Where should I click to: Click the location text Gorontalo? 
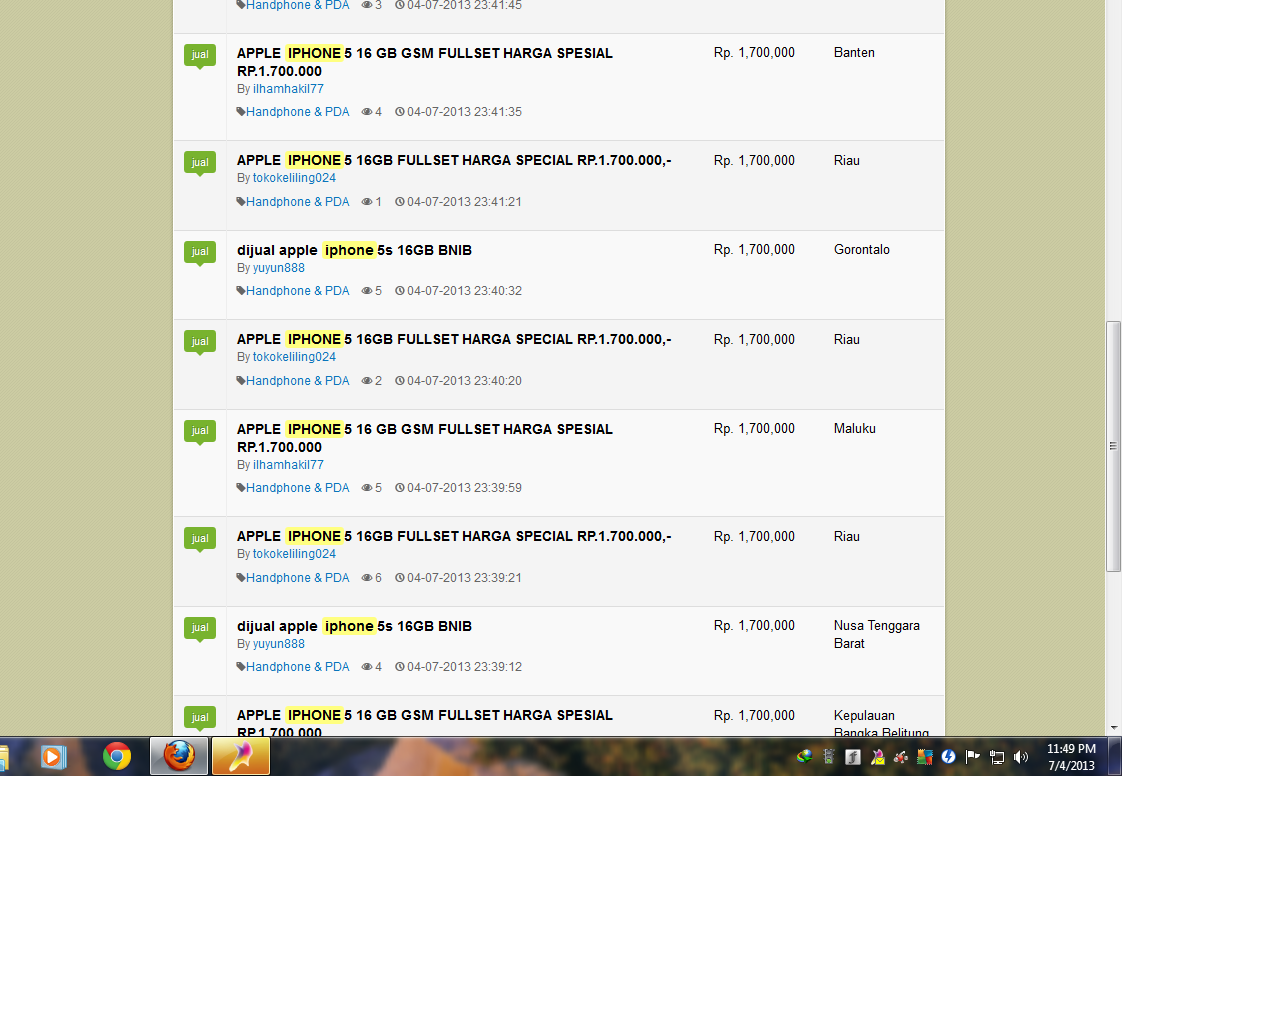pyautogui.click(x=862, y=250)
